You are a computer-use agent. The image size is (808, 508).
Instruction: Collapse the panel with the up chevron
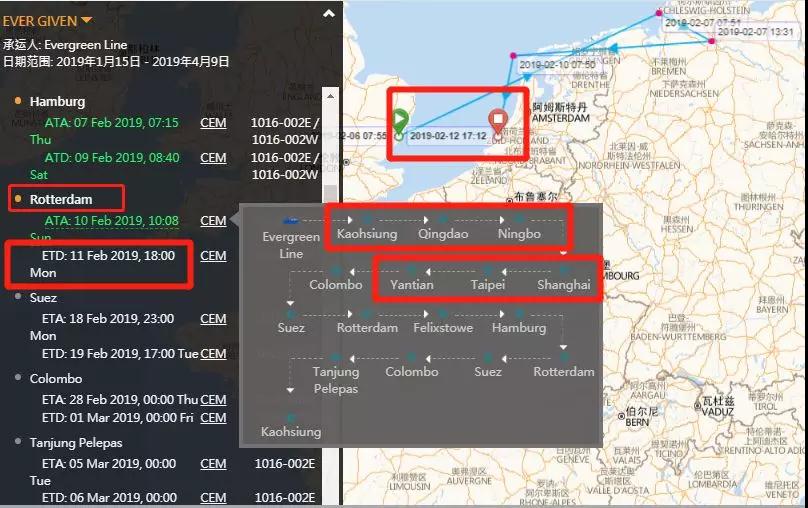tap(329, 14)
